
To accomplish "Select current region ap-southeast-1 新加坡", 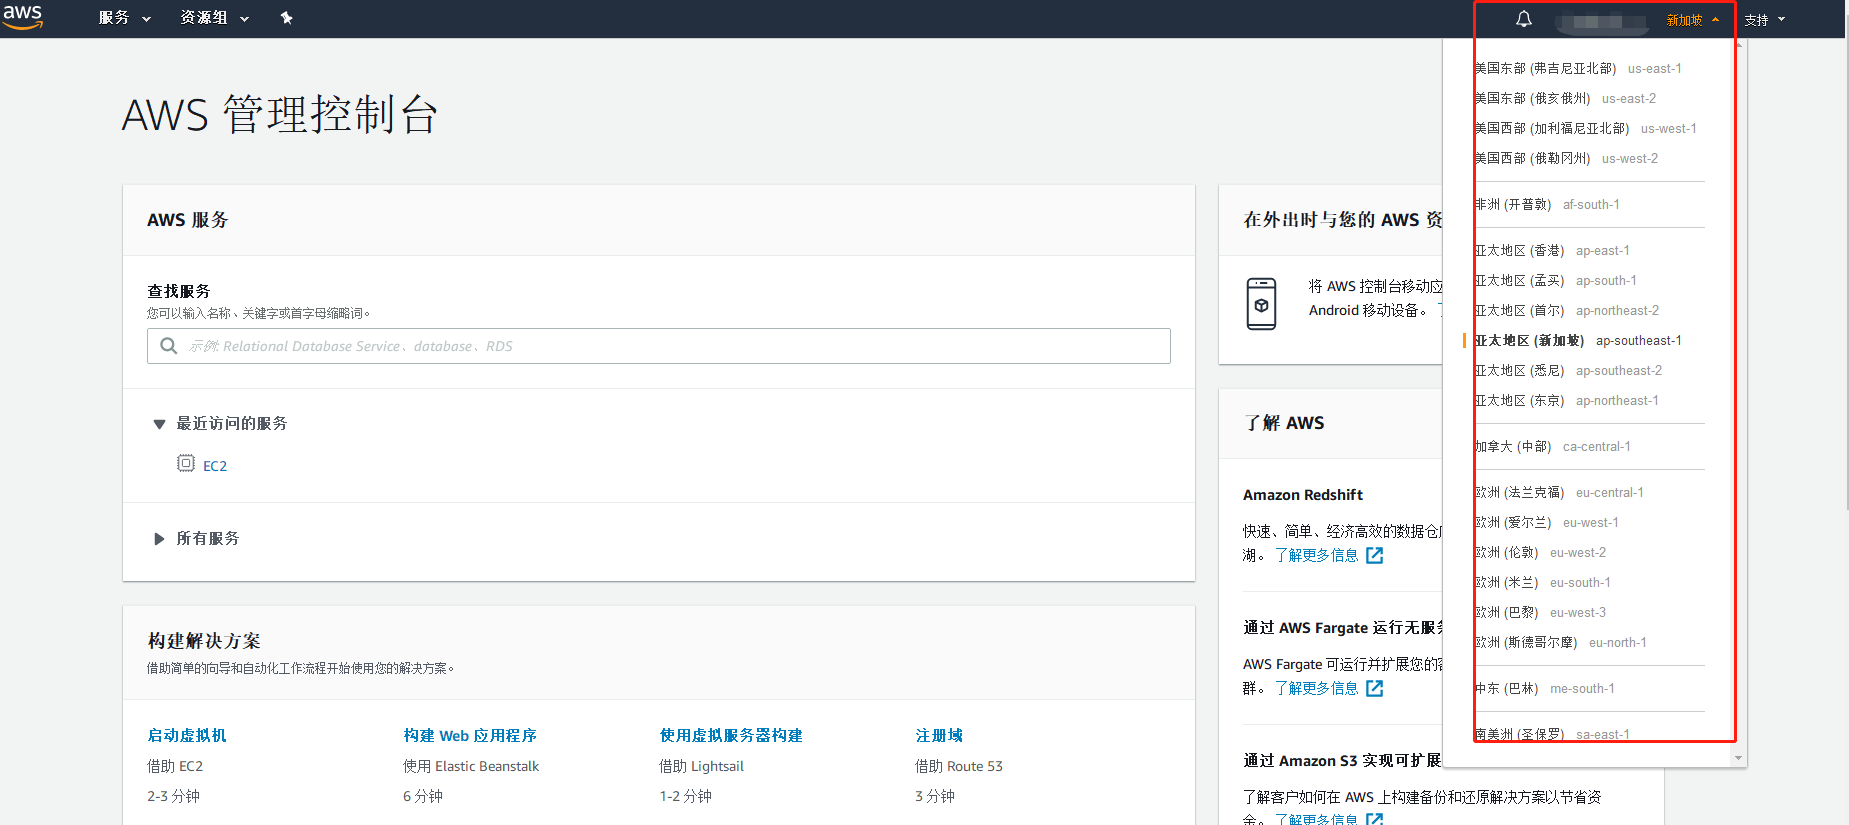I will tap(1578, 341).
